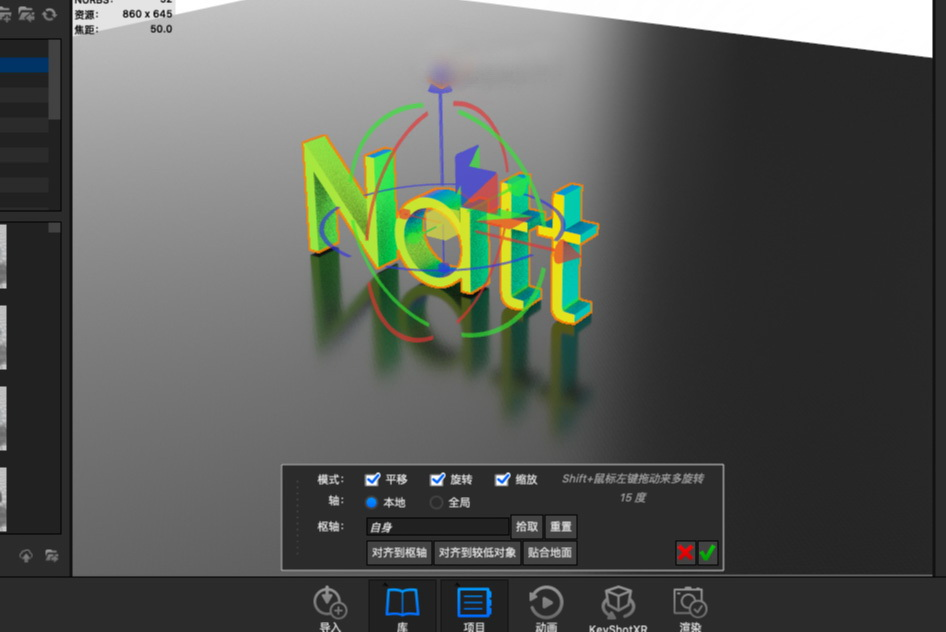Click the 枢轴 pivot field showing 自身

(437, 527)
